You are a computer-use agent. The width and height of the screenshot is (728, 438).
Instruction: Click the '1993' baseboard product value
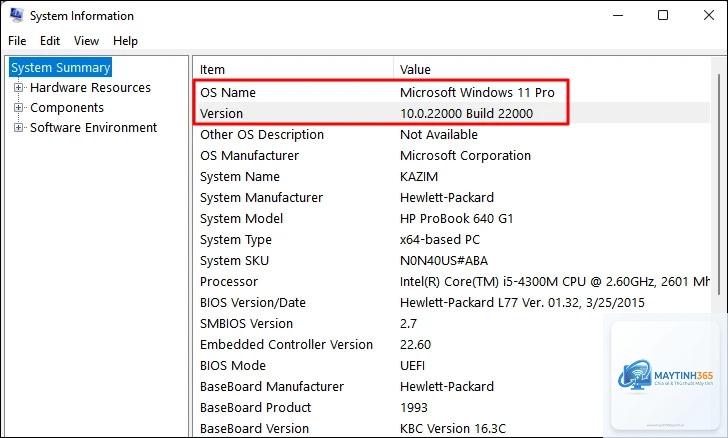click(x=414, y=407)
